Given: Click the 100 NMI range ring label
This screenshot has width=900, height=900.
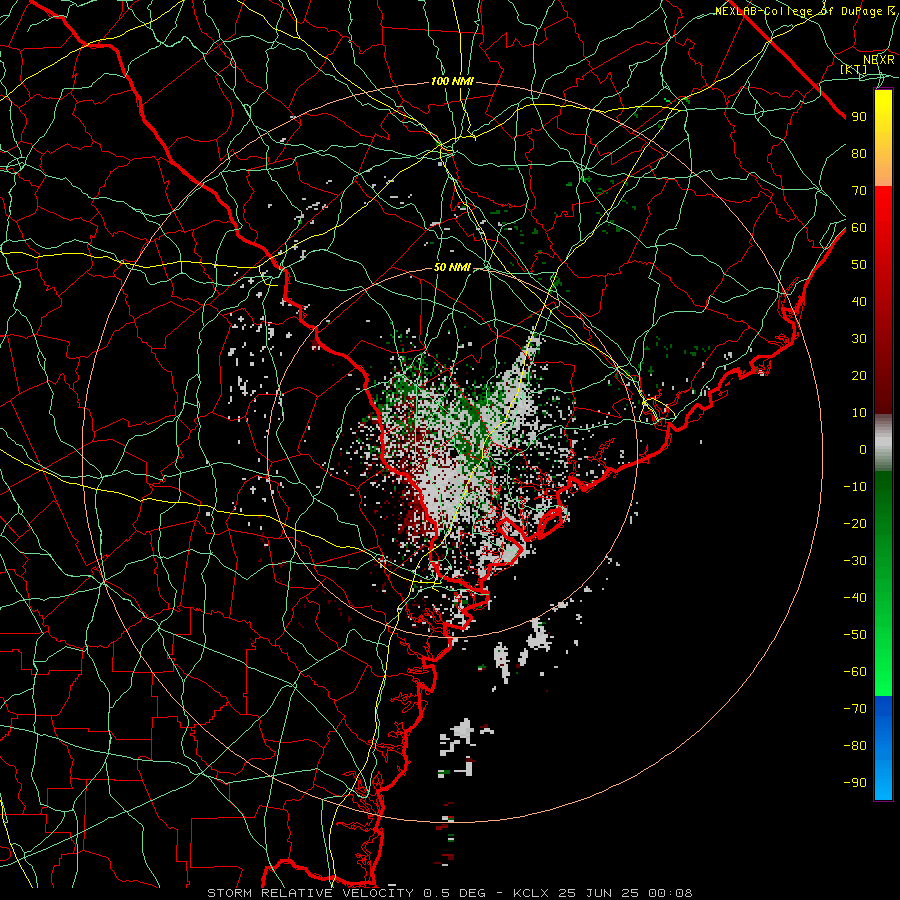Looking at the screenshot, I should pos(452,82).
